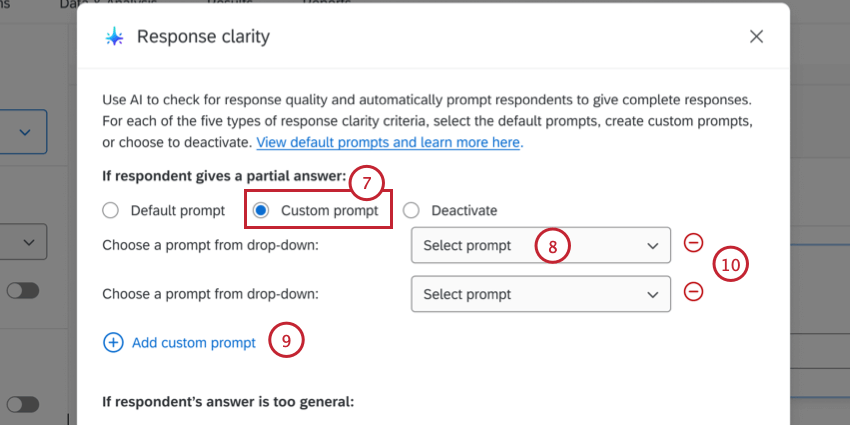The height and width of the screenshot is (425, 850).
Task: Click the step 7 annotation marker
Action: pyautogui.click(x=367, y=183)
